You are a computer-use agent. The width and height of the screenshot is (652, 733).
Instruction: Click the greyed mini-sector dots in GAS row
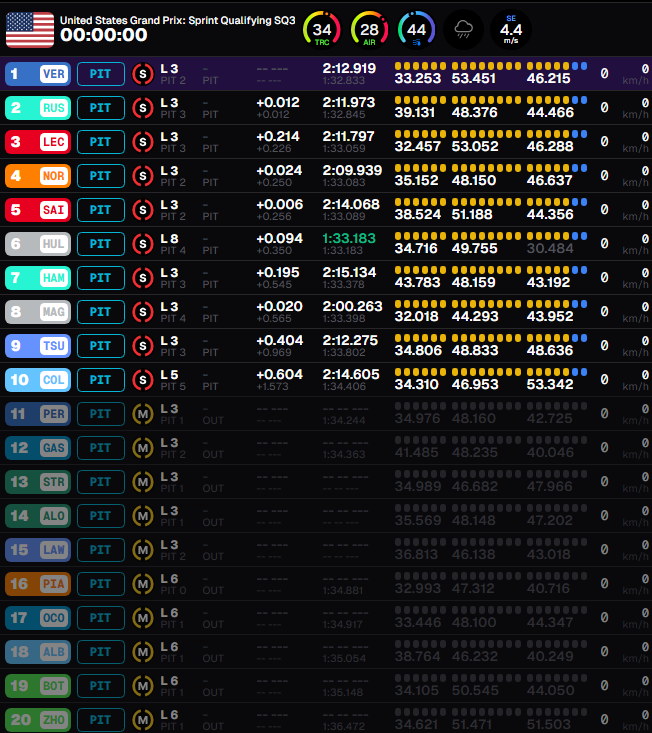491,440
